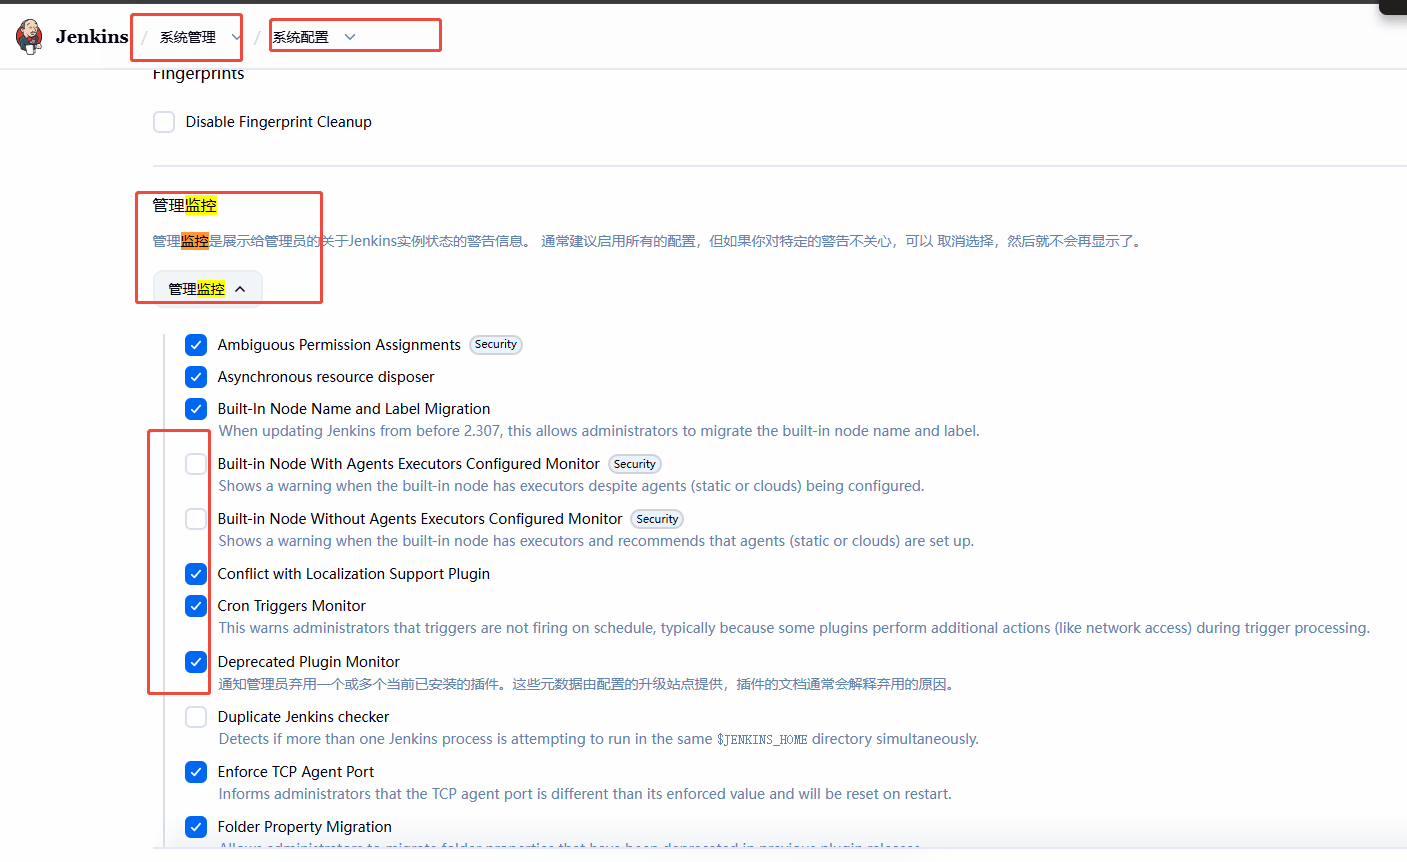
Task: Collapse the 管理监控 expander button
Action: 207,289
